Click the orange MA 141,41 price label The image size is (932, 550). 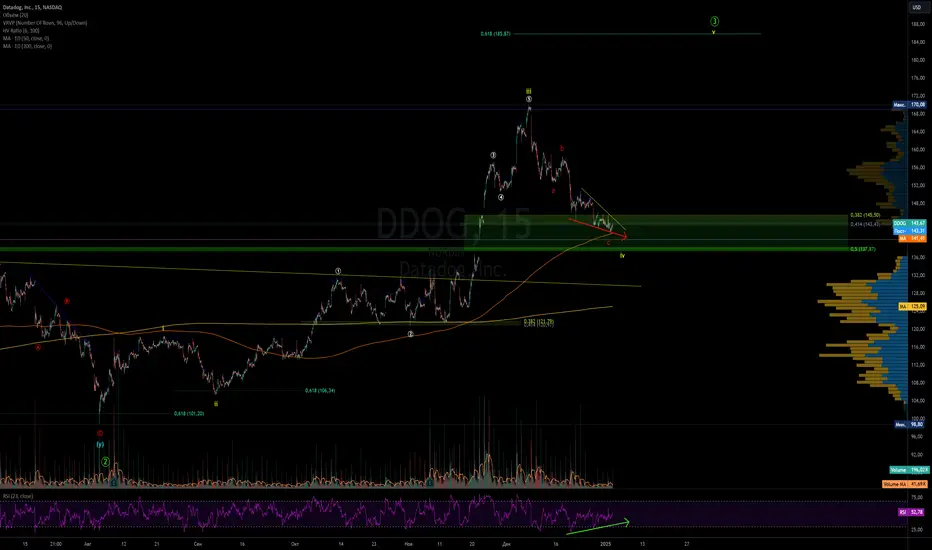click(x=912, y=238)
